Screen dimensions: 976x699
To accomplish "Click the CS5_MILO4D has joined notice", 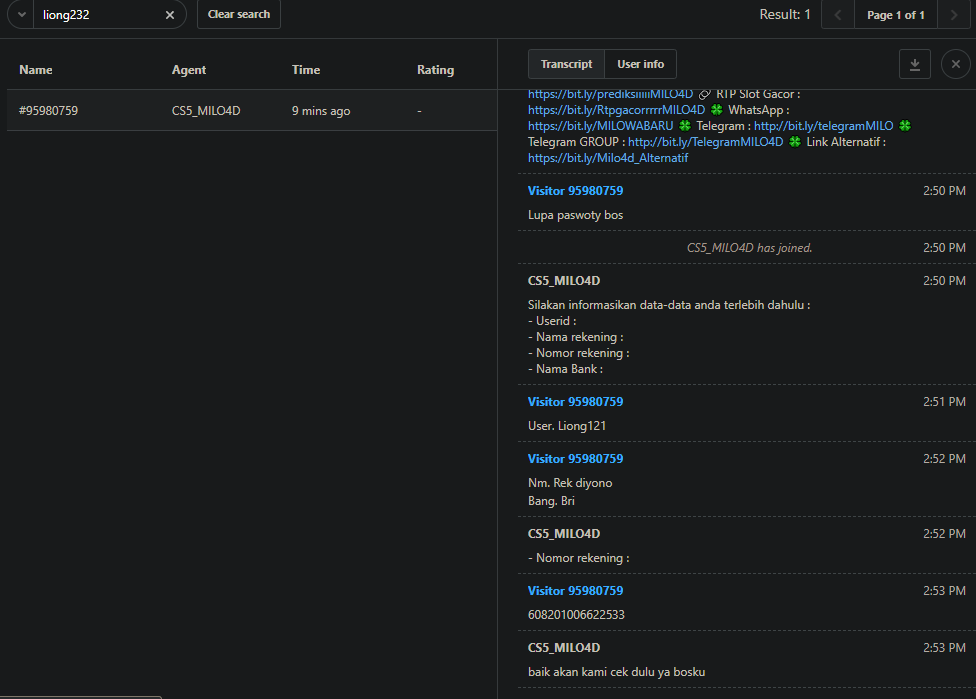I will (x=749, y=248).
